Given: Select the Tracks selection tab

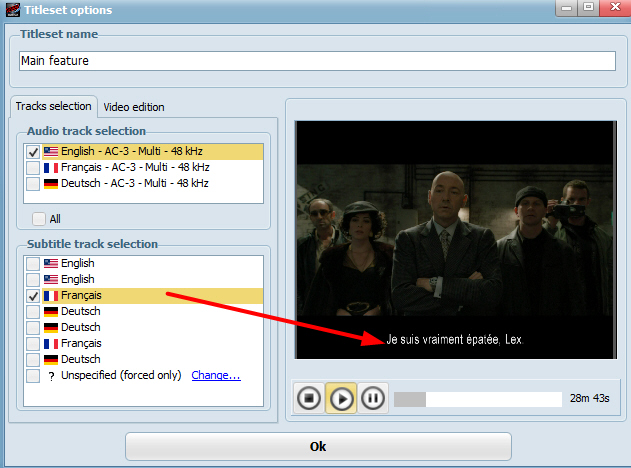Looking at the screenshot, I should (x=54, y=106).
